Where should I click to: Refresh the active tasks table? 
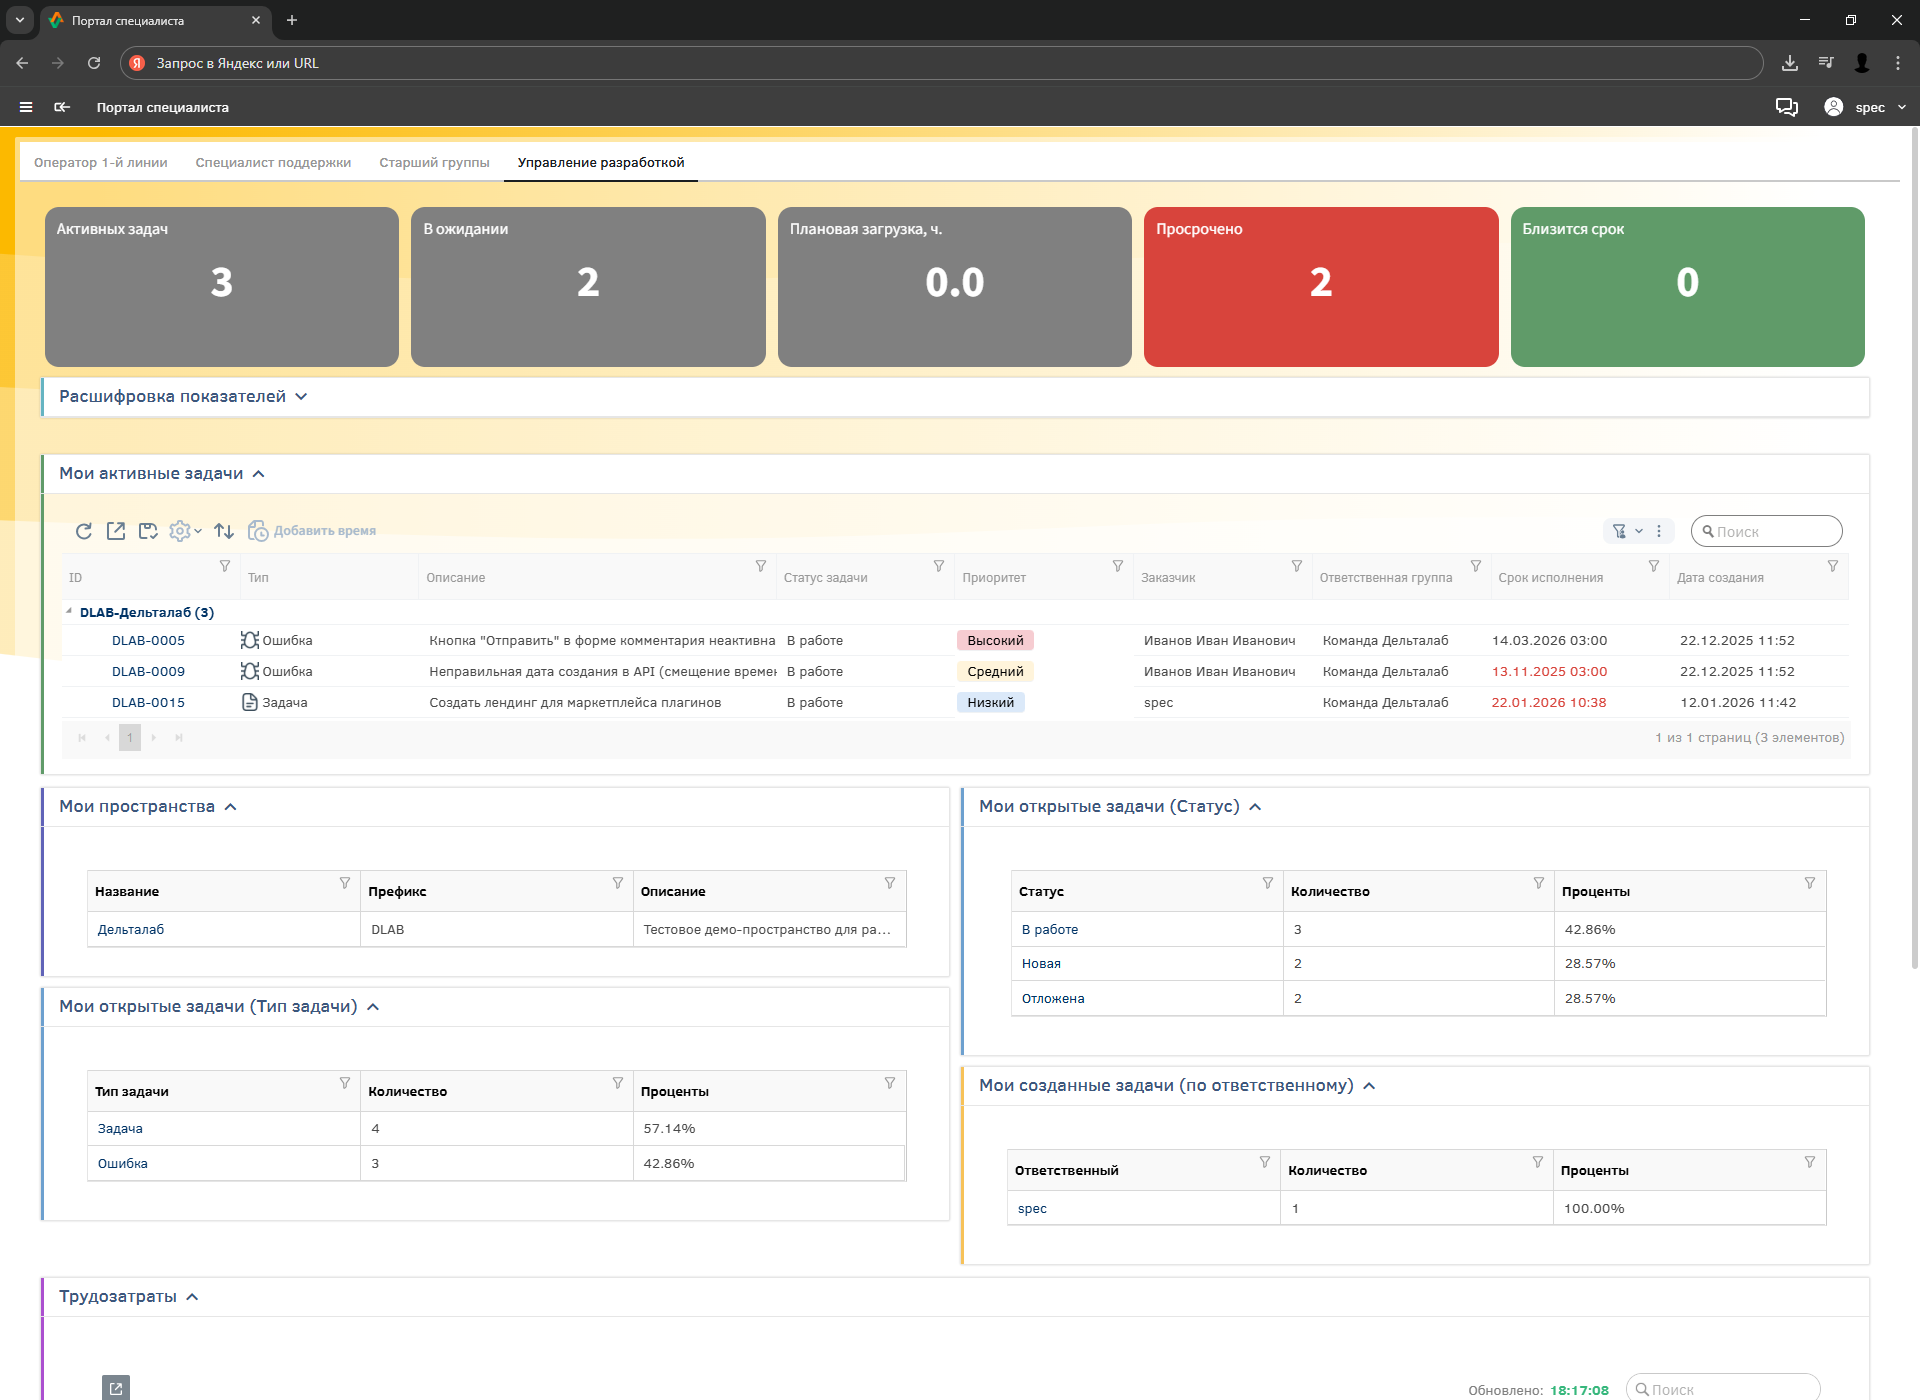pyautogui.click(x=84, y=531)
